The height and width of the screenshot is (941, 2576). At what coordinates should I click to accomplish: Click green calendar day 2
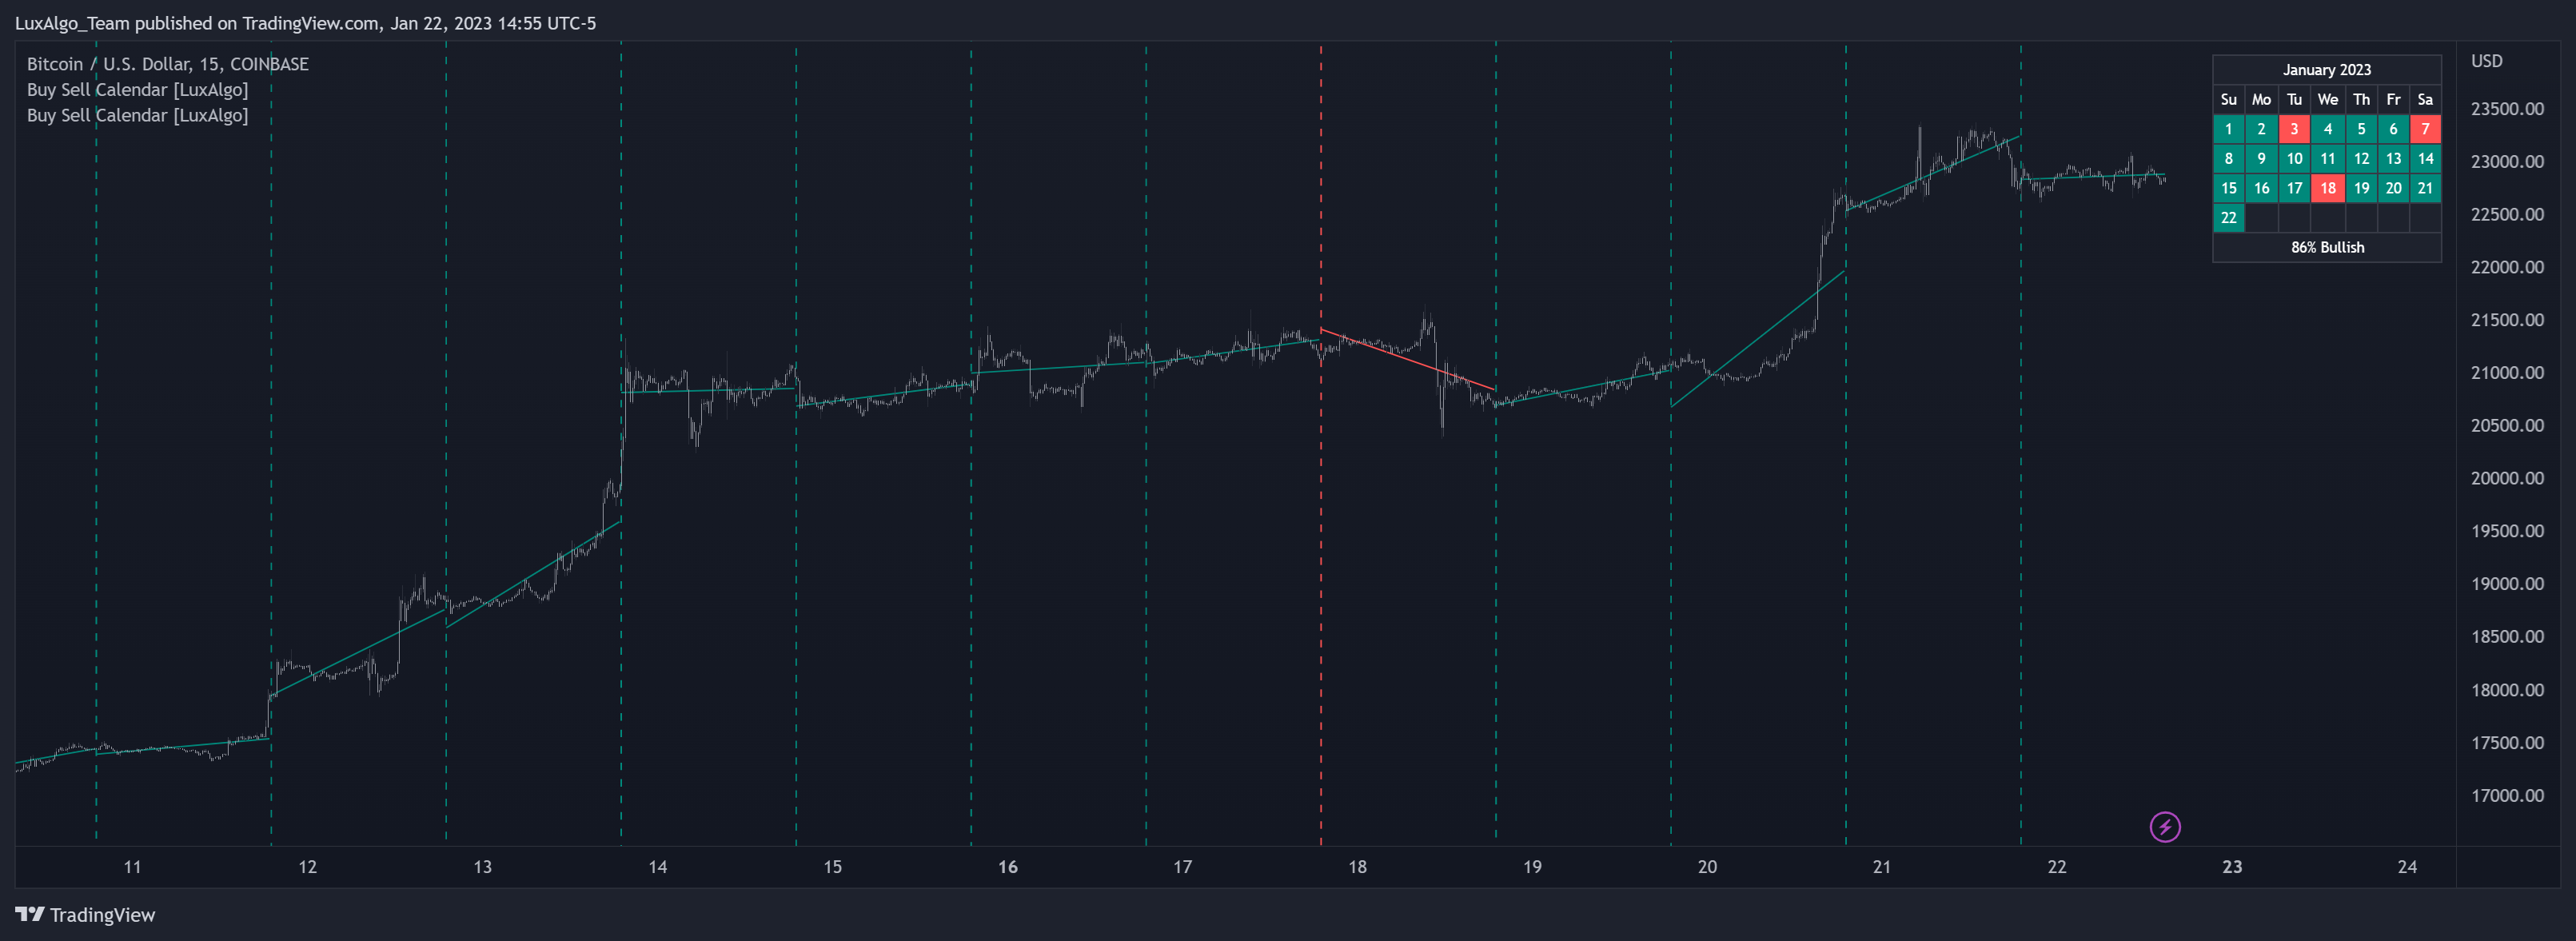coord(2261,129)
